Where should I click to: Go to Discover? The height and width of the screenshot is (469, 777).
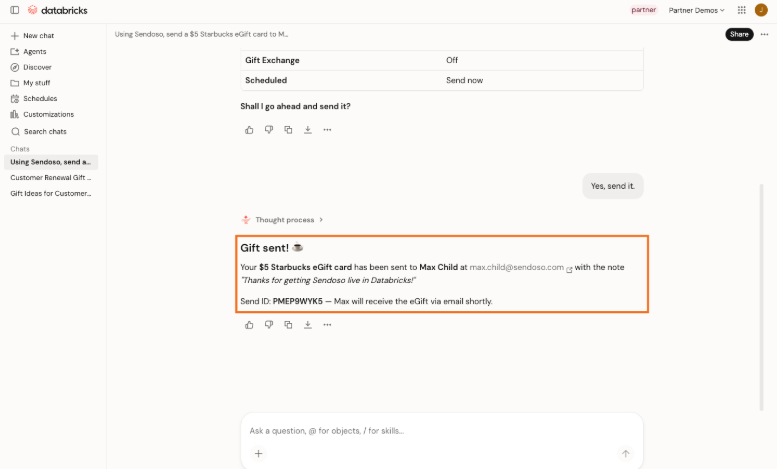click(31, 67)
